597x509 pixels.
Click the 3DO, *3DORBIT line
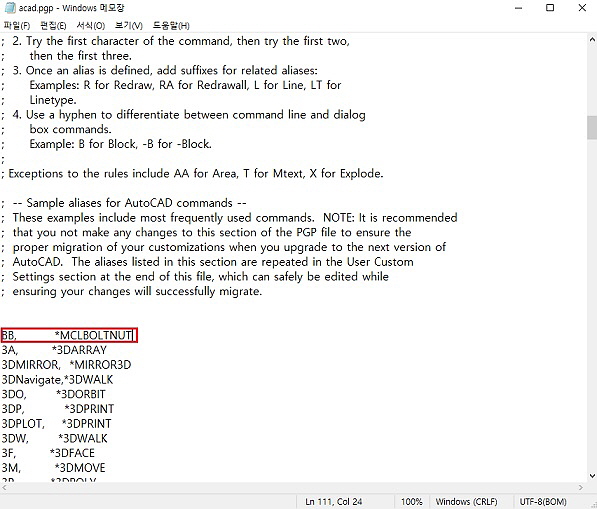point(53,394)
